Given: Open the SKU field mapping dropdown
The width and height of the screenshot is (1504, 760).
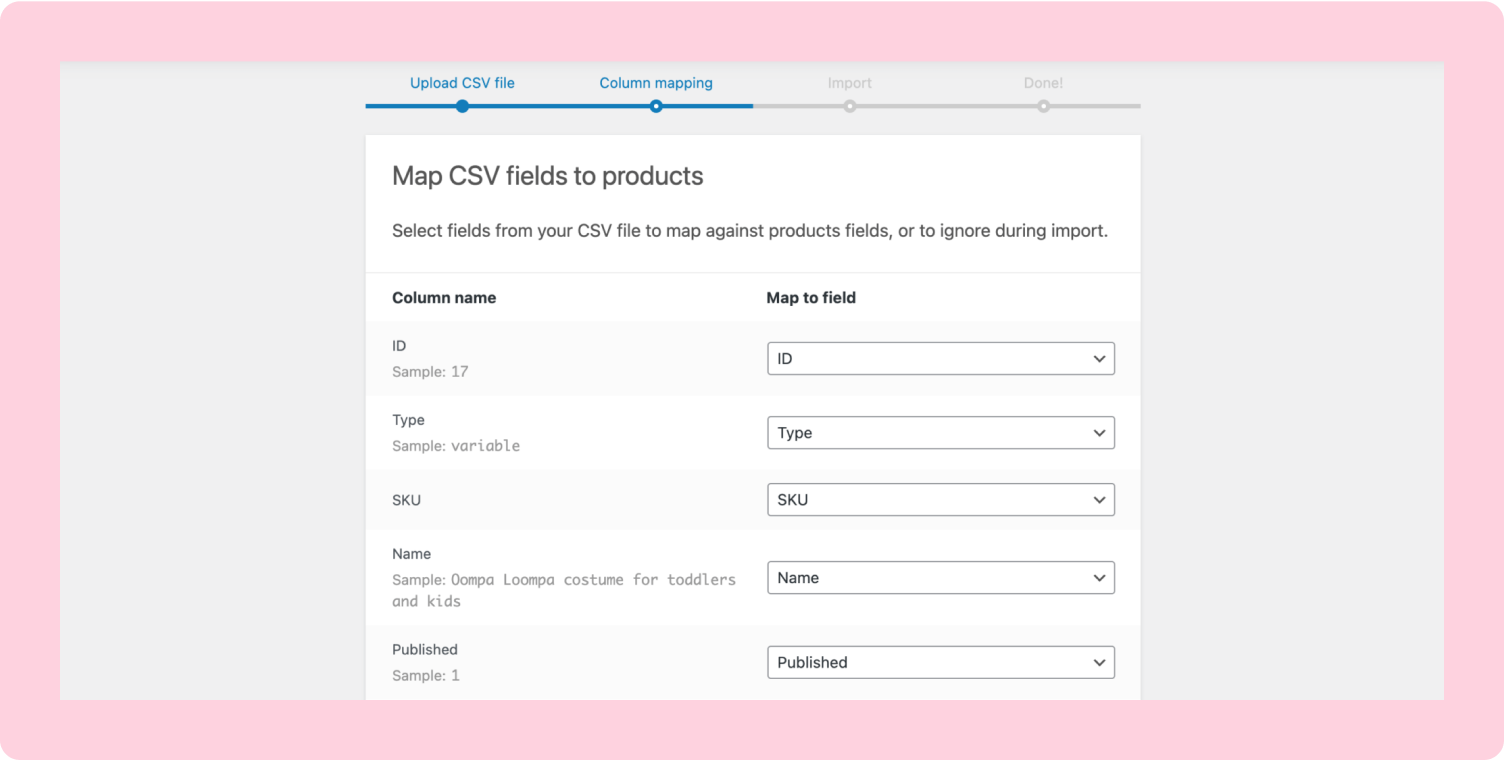Looking at the screenshot, I should point(940,500).
